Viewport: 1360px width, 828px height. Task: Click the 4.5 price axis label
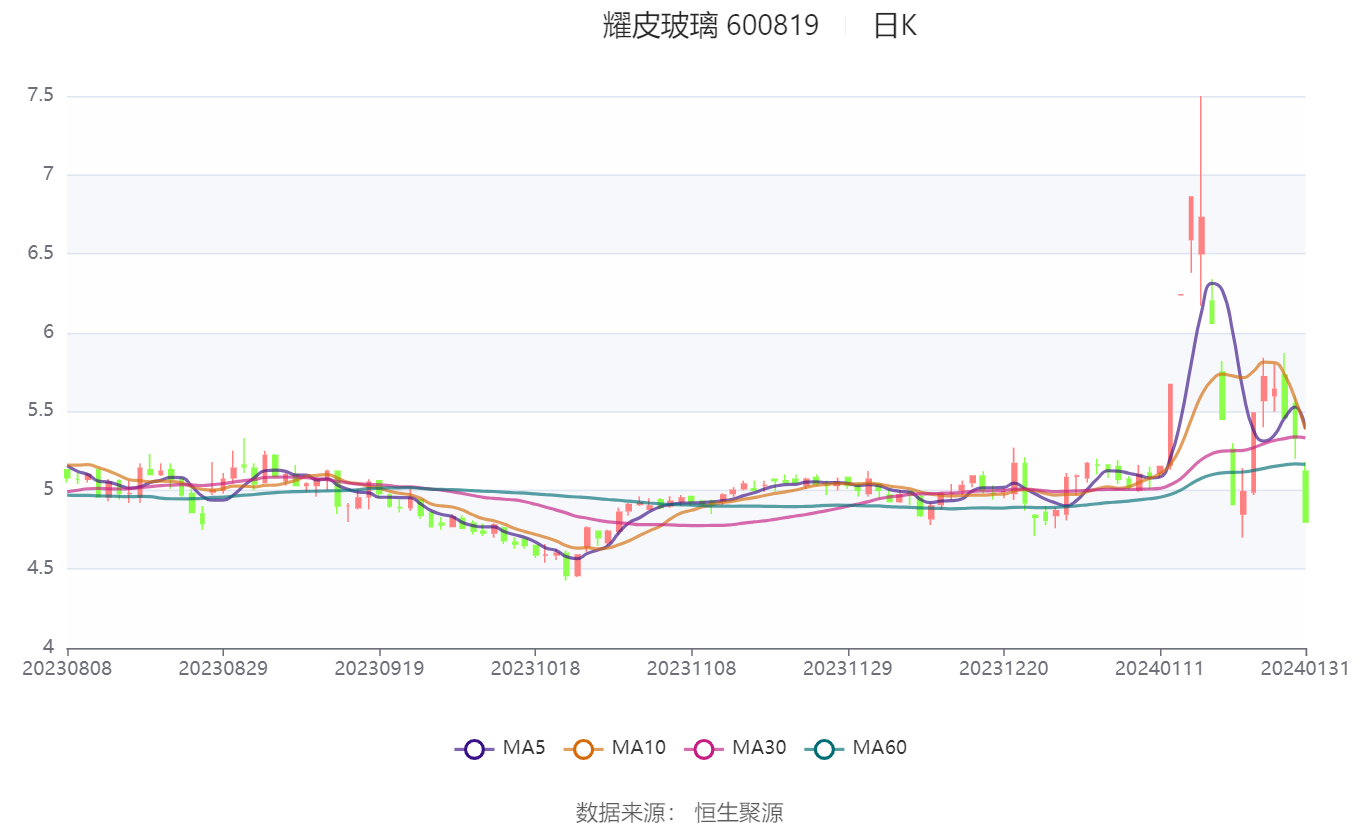point(40,569)
